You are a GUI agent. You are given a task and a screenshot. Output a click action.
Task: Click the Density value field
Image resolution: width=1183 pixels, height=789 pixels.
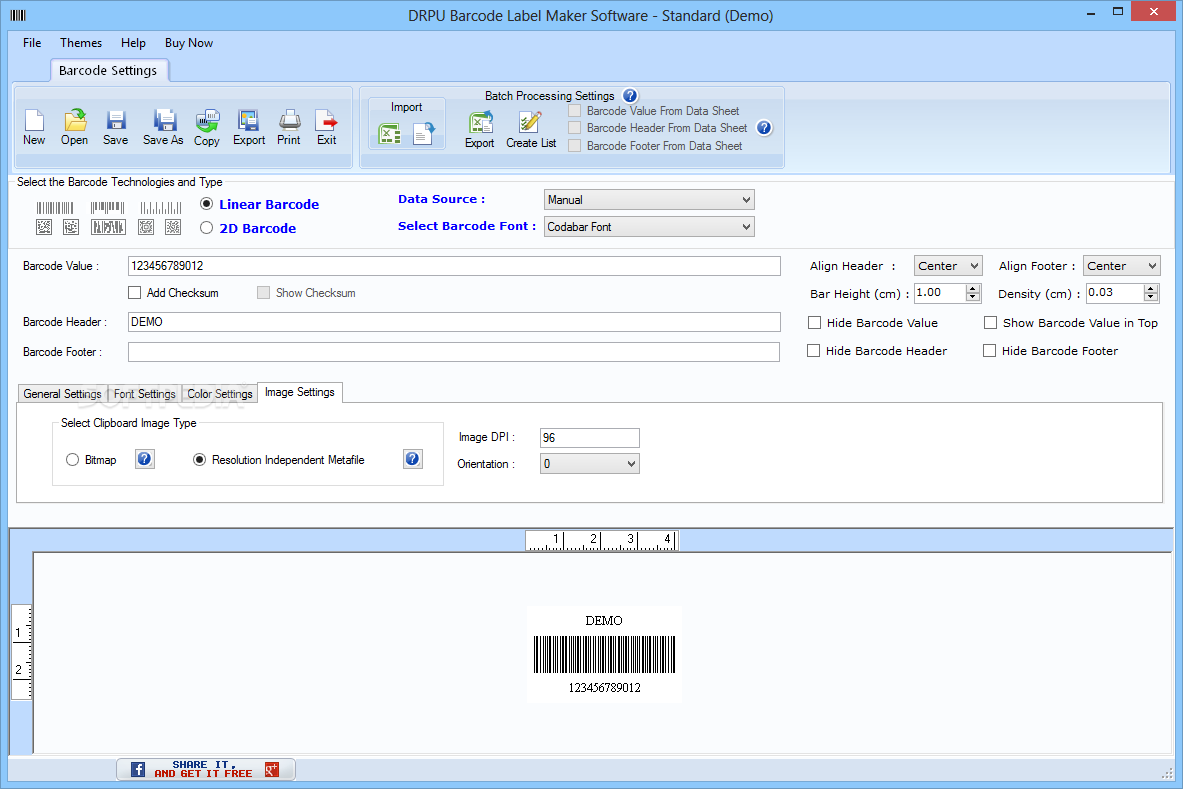(x=1115, y=293)
